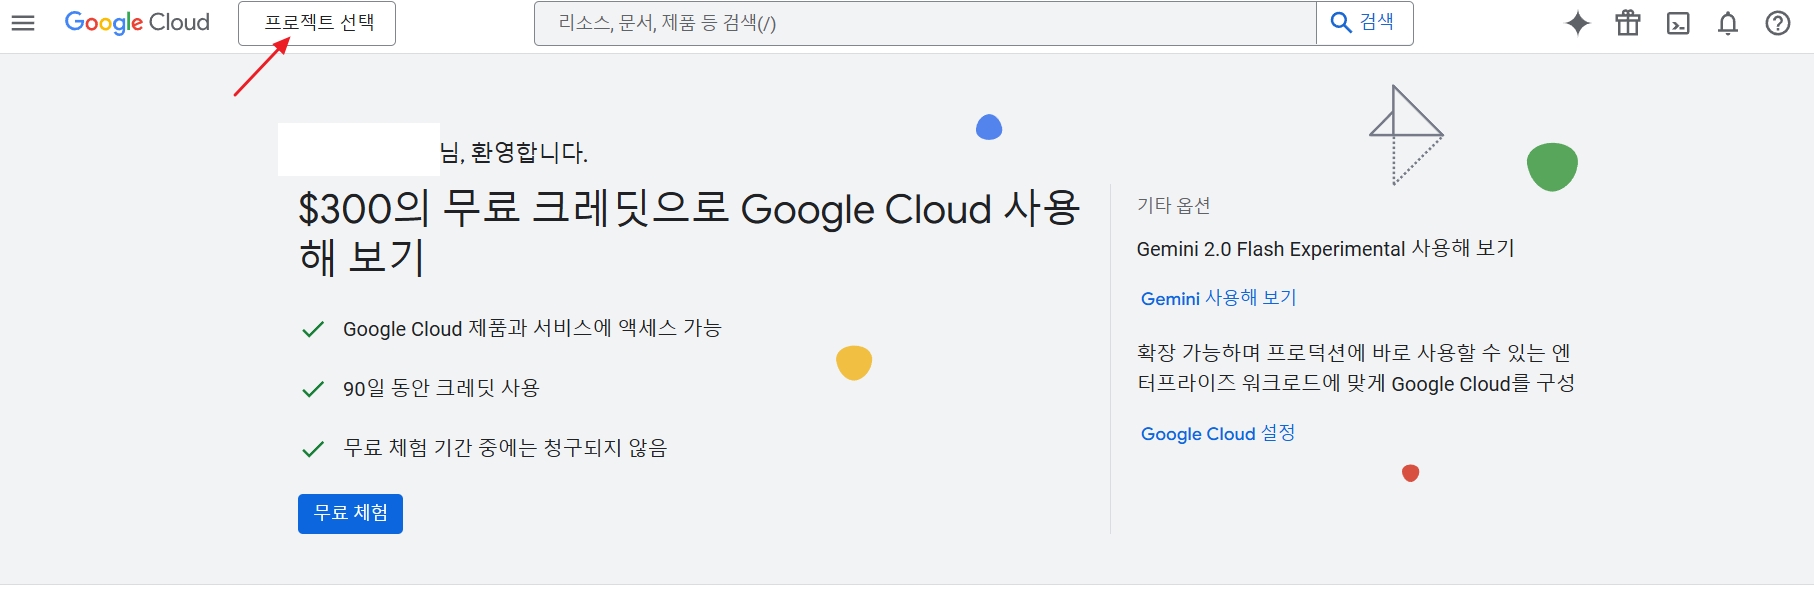Image resolution: width=1814 pixels, height=589 pixels.
Task: Click the 무료 체험 기간 중에는 청구되지 않음 text
Action: [x=505, y=448]
